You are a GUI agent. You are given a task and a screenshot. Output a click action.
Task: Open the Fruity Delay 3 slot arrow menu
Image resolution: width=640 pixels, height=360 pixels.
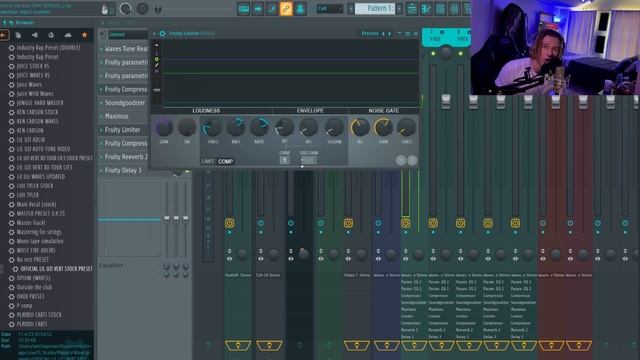(x=101, y=170)
